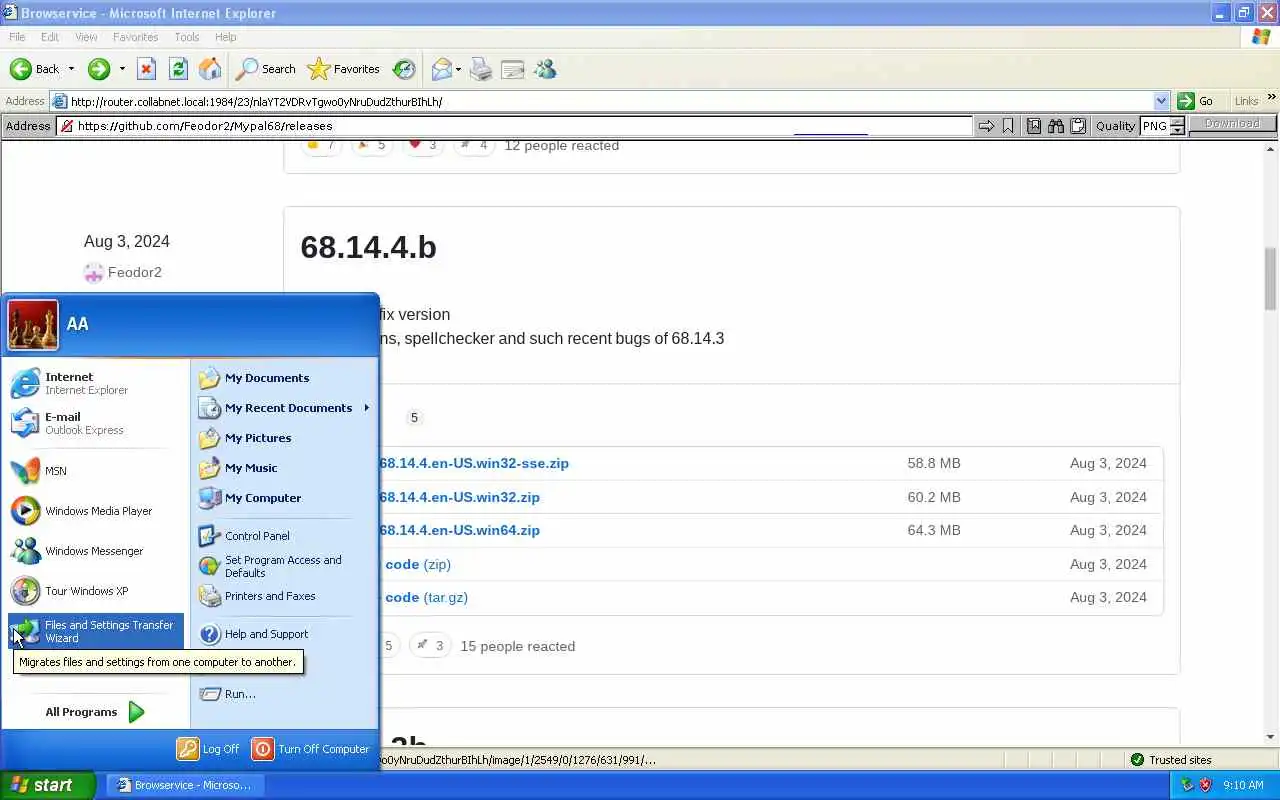Print the page with the printer icon
The width and height of the screenshot is (1280, 800).
[x=481, y=69]
